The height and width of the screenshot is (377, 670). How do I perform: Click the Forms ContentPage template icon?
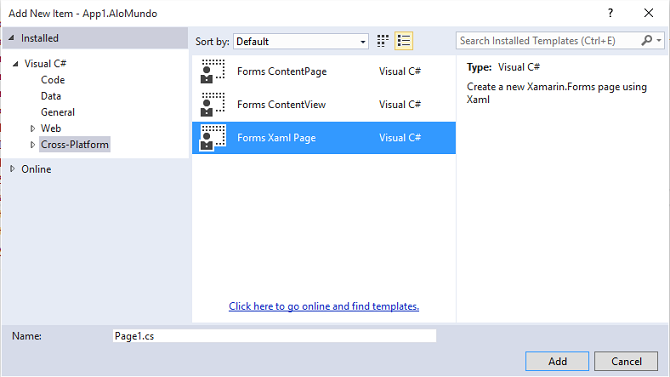(x=213, y=71)
